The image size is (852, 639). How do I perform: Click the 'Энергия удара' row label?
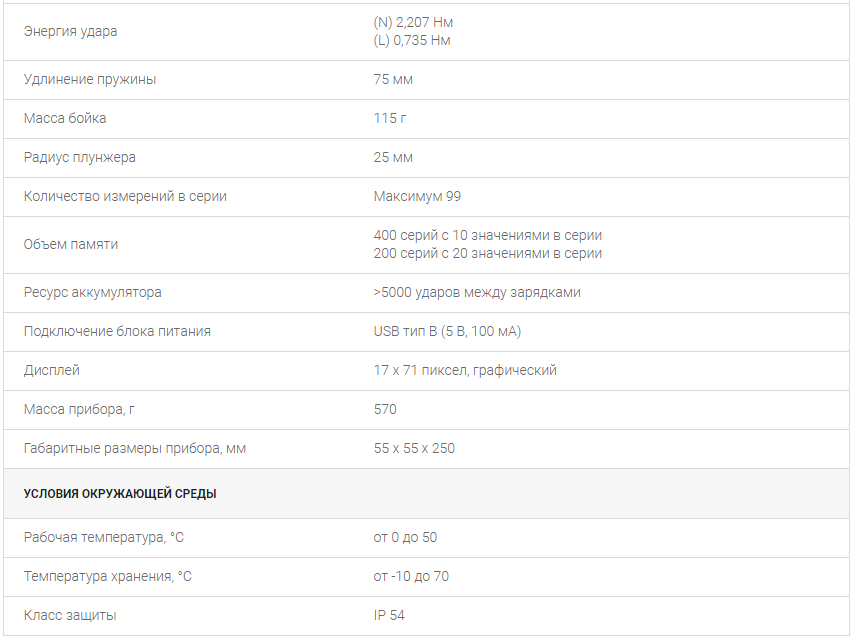tap(70, 32)
